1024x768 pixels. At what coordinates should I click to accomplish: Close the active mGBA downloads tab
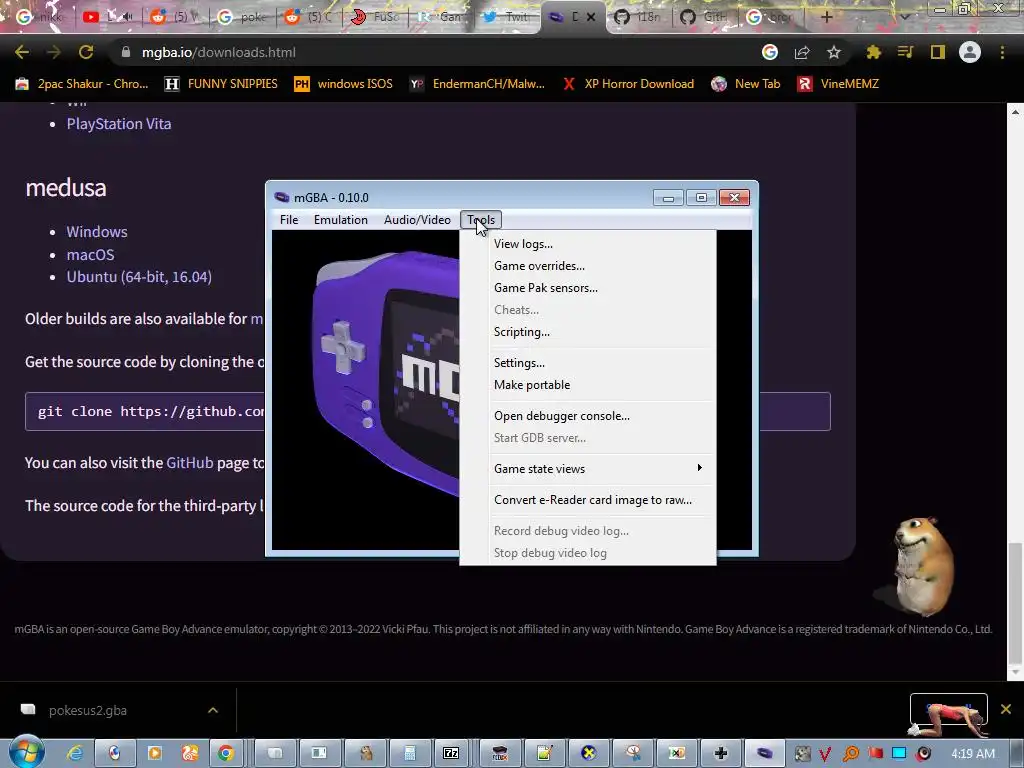click(591, 17)
